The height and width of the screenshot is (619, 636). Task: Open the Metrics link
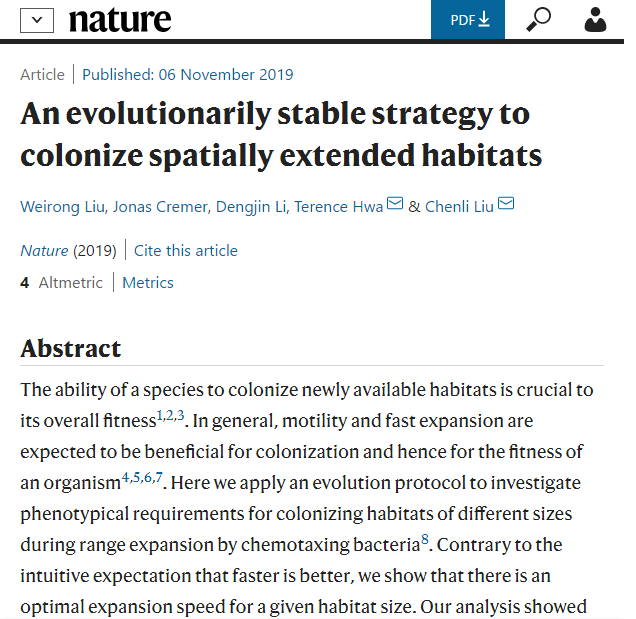tap(148, 283)
